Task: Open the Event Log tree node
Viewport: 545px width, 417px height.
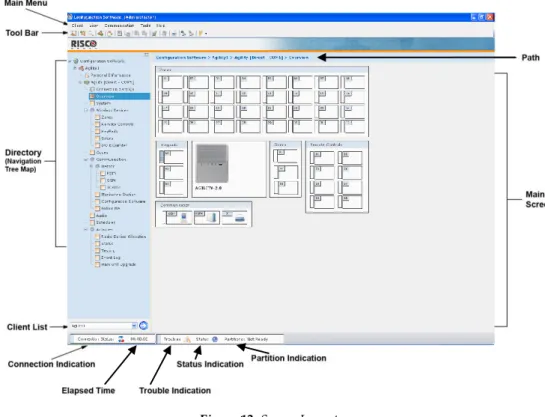Action: pos(111,257)
